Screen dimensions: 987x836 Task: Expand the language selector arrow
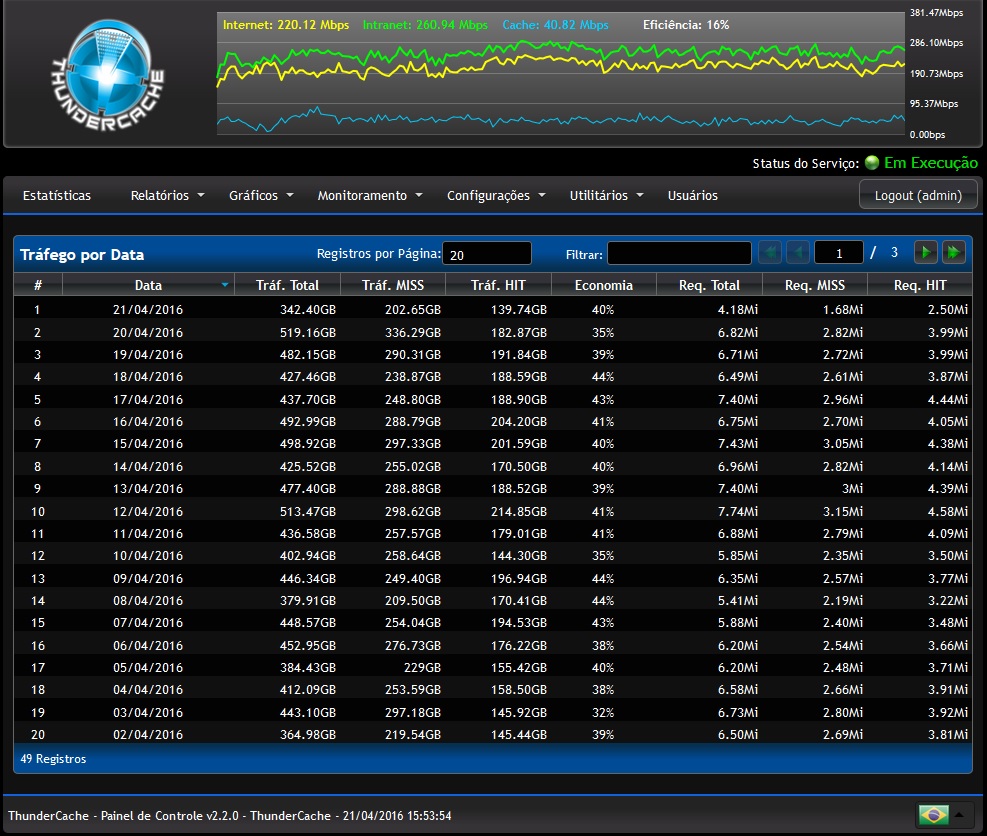(x=961, y=815)
